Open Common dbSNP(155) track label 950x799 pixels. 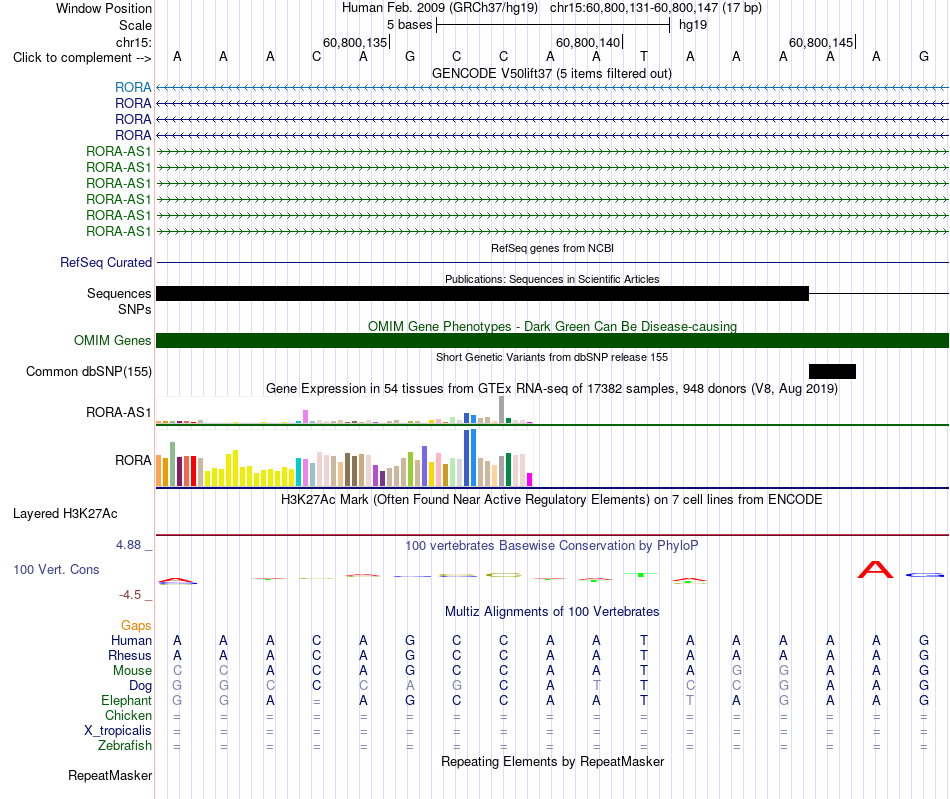[x=89, y=371]
